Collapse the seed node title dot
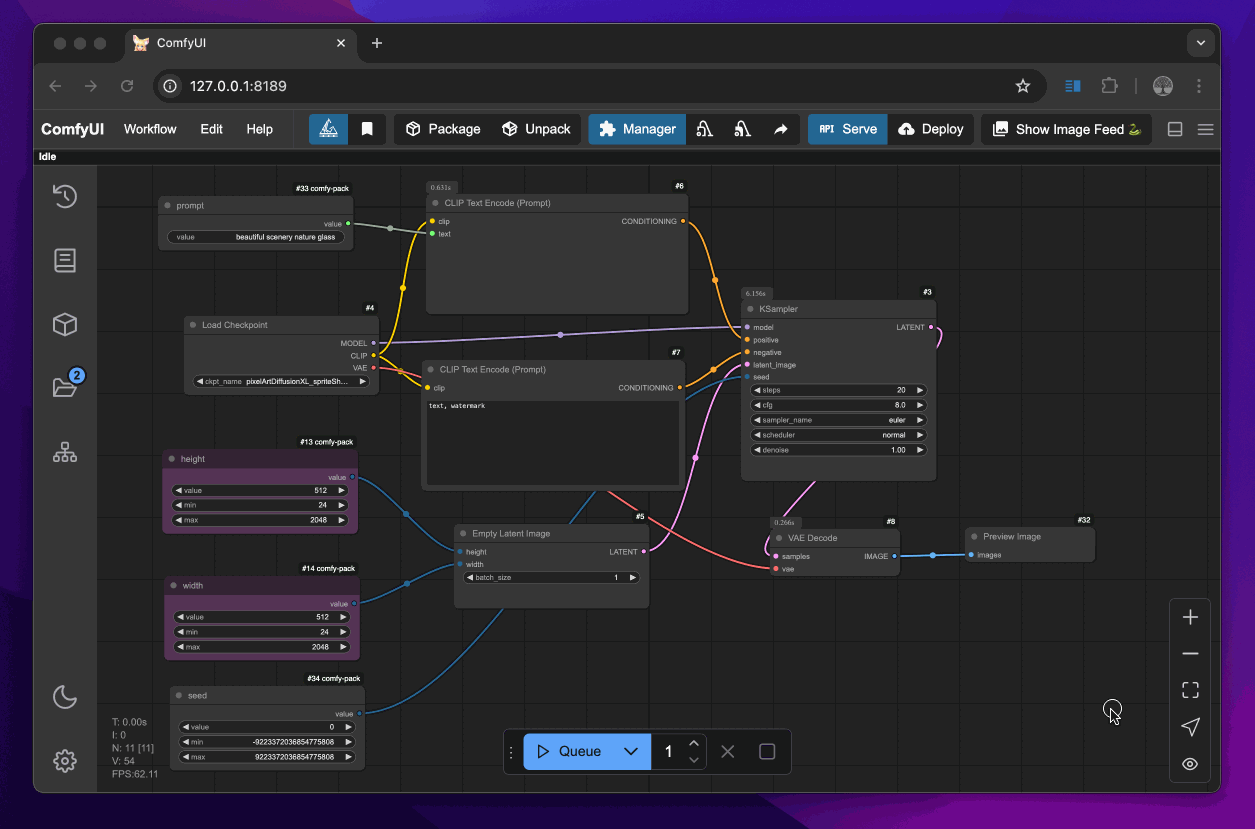Screen dimensions: 1255x829 click(x=178, y=695)
